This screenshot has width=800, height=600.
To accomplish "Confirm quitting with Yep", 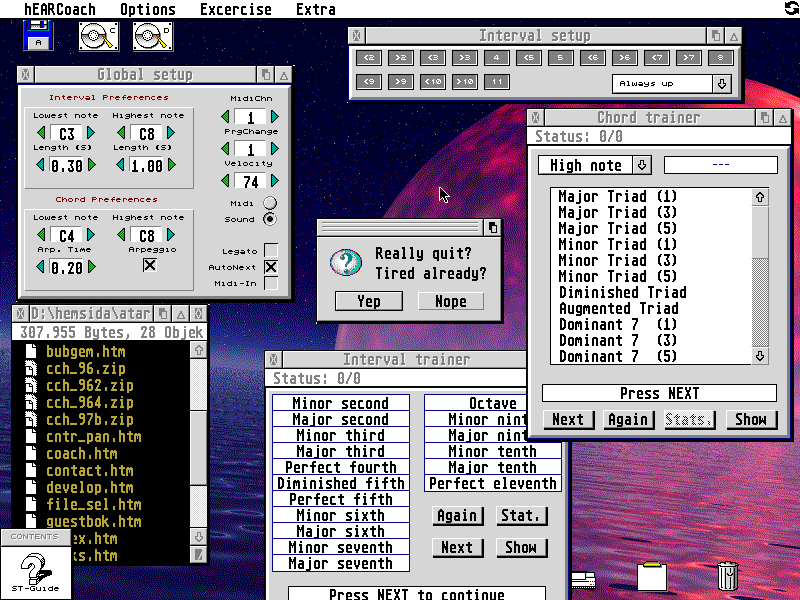I will pos(369,301).
